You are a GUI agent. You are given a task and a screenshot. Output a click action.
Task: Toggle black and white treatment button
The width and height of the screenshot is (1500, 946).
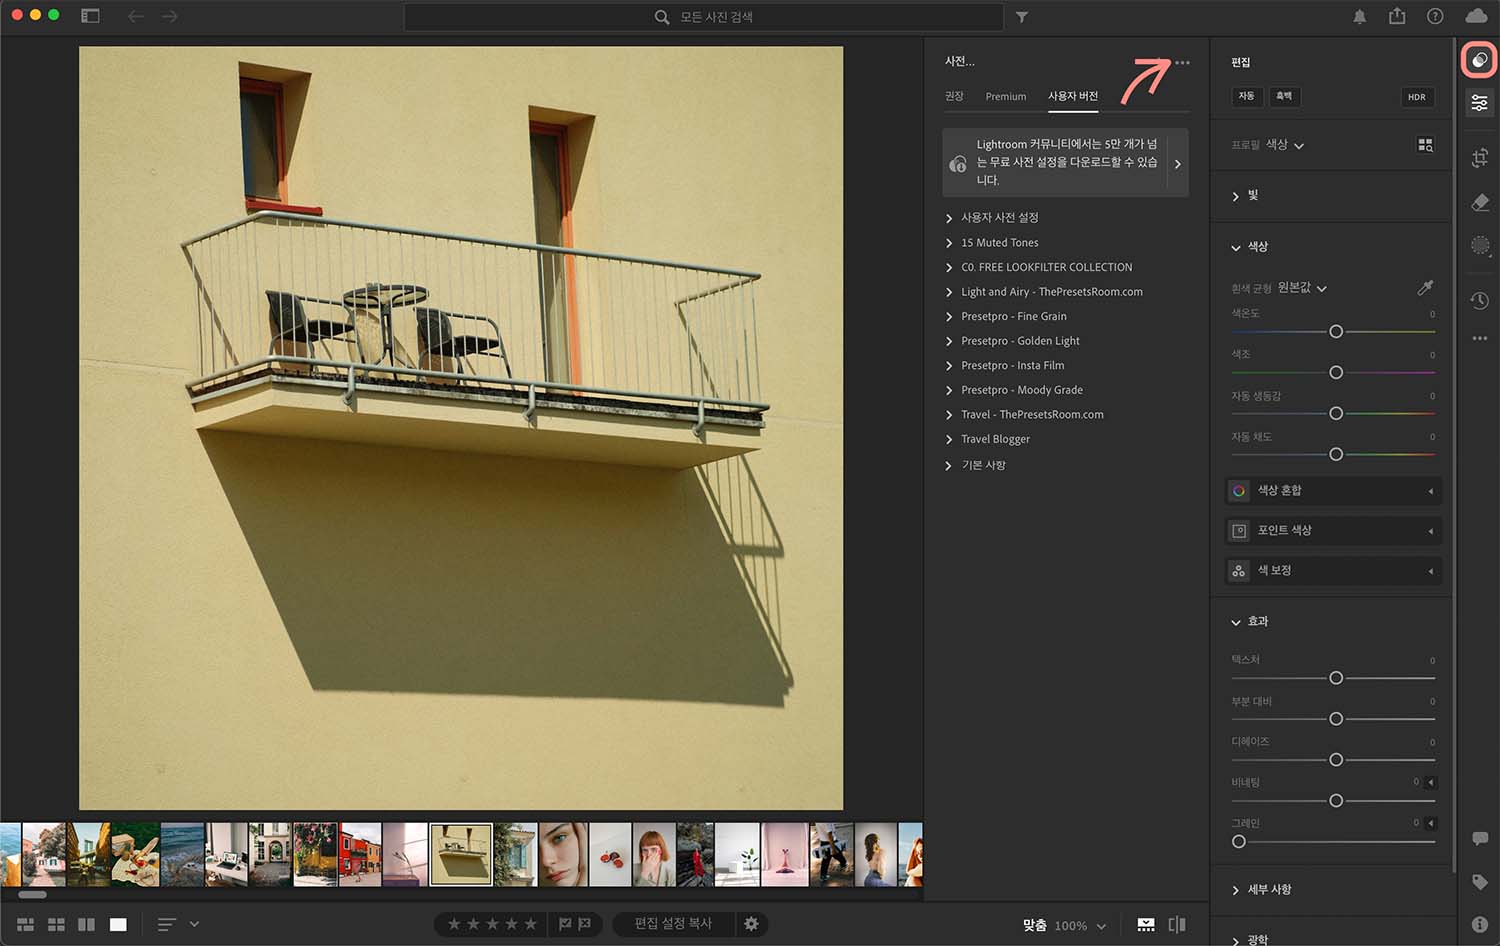pos(1284,96)
